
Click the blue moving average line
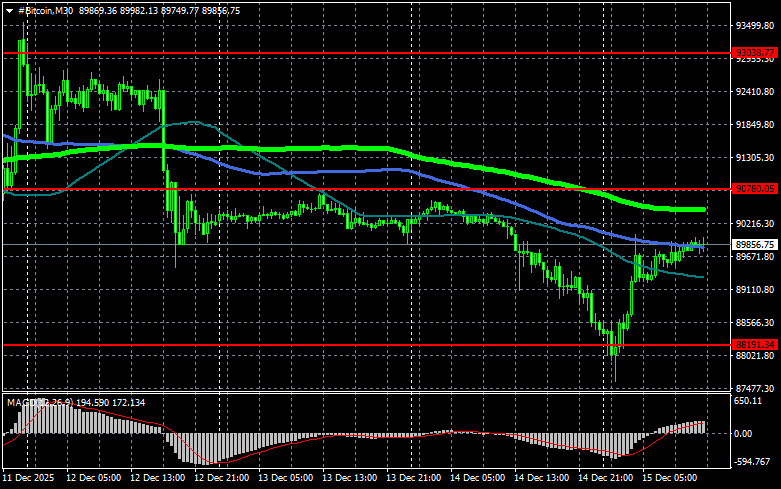[300, 172]
